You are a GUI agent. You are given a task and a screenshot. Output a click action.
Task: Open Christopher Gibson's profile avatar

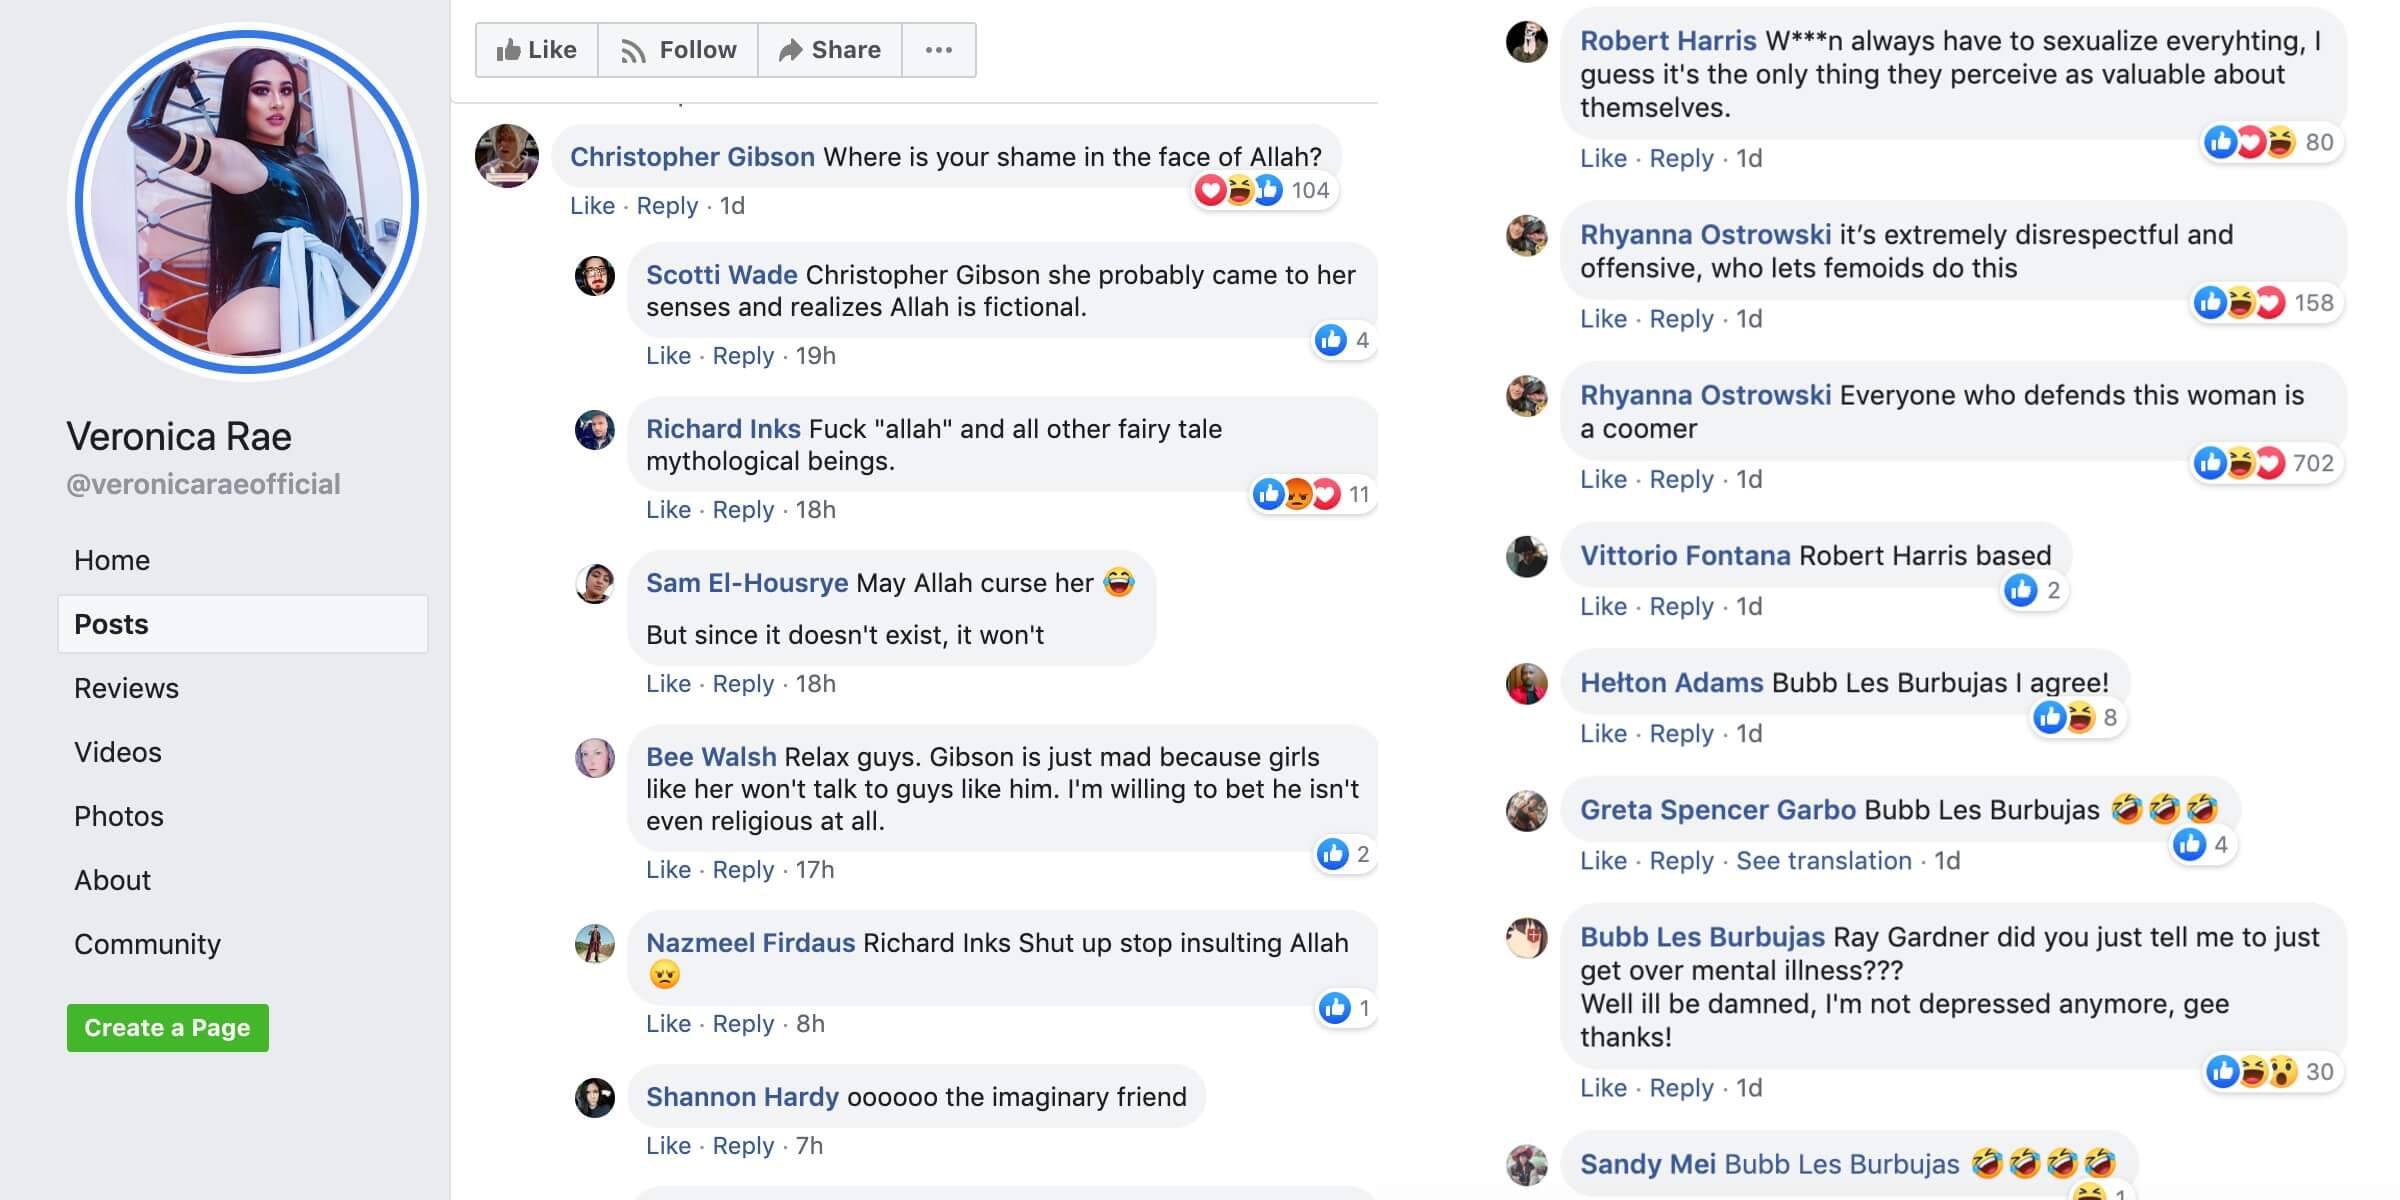(507, 156)
